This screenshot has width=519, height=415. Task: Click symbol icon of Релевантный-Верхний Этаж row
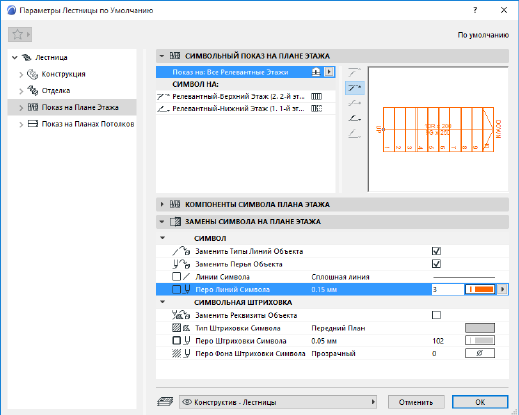point(316,97)
